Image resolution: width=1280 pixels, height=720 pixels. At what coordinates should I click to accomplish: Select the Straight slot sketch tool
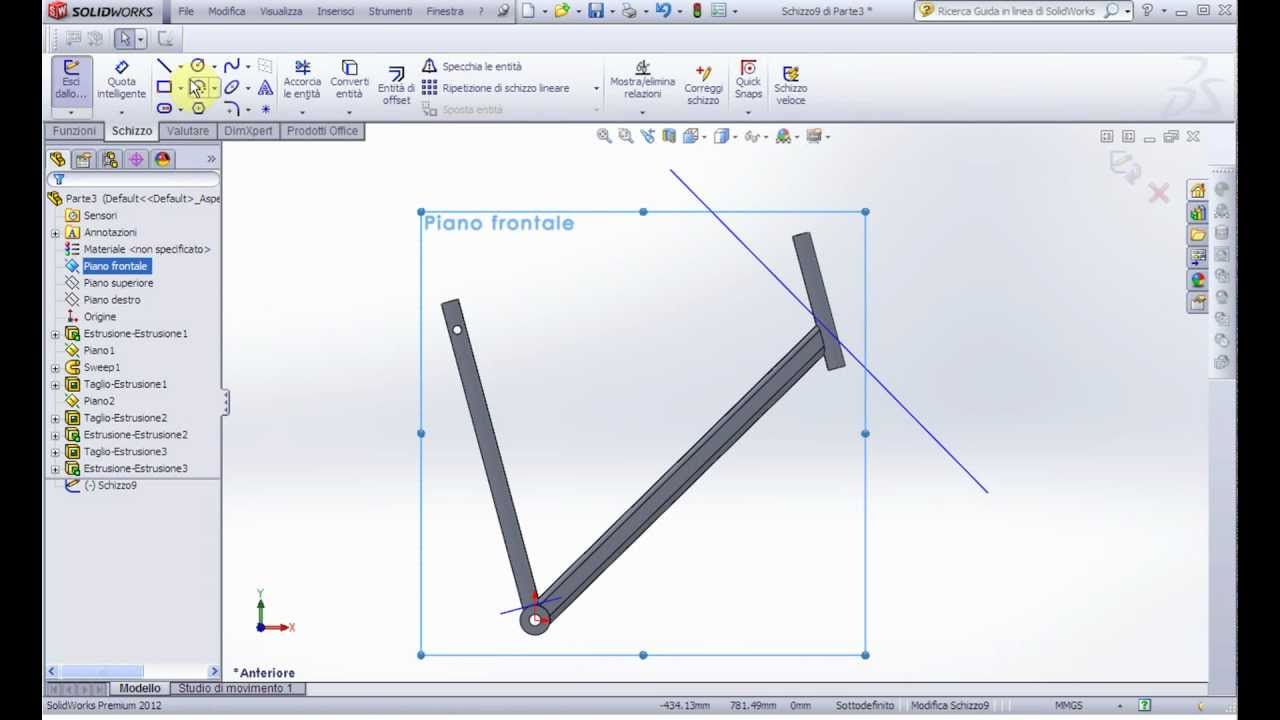pyautogui.click(x=164, y=108)
